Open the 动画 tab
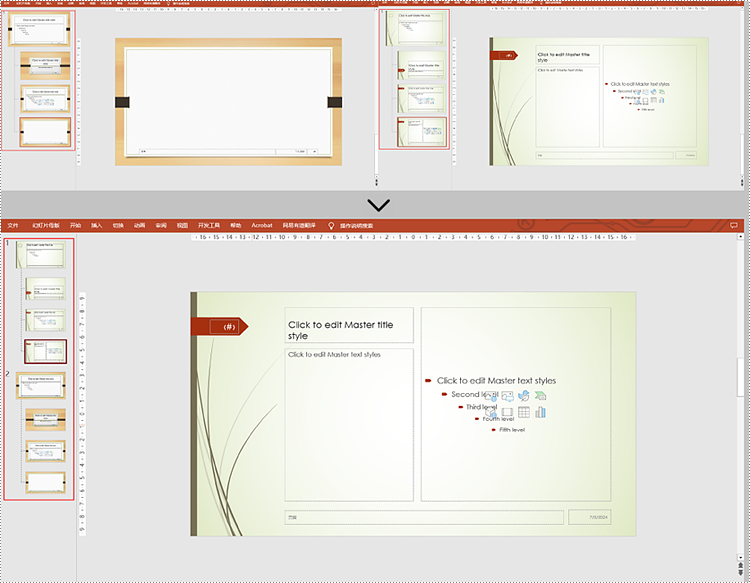750x583 pixels. click(139, 225)
